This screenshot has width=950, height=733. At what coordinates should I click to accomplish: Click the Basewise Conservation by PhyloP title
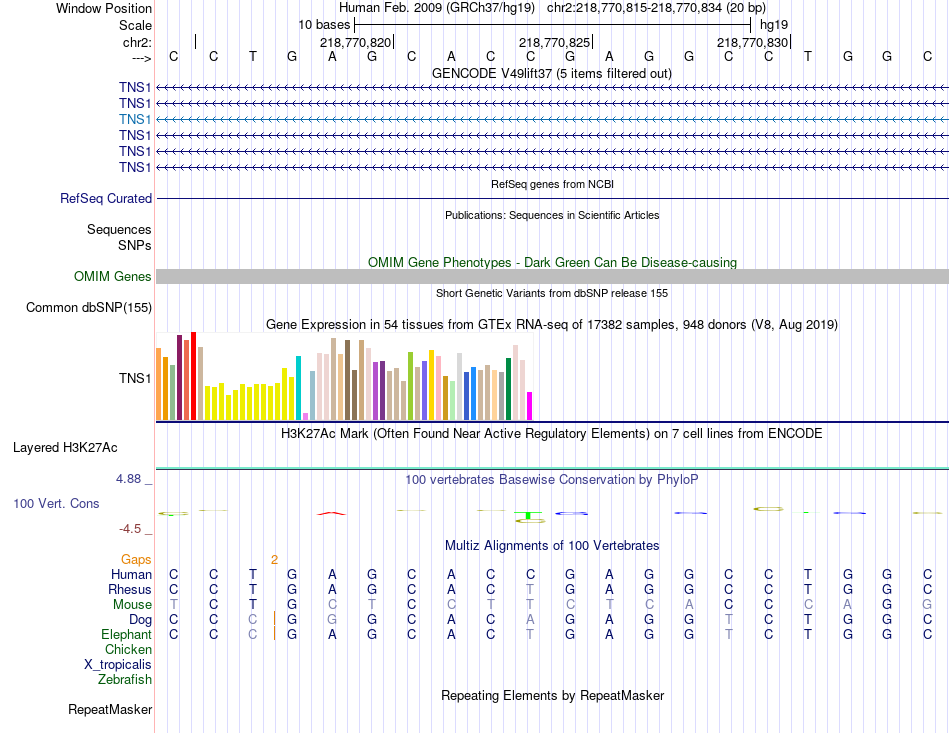point(552,480)
